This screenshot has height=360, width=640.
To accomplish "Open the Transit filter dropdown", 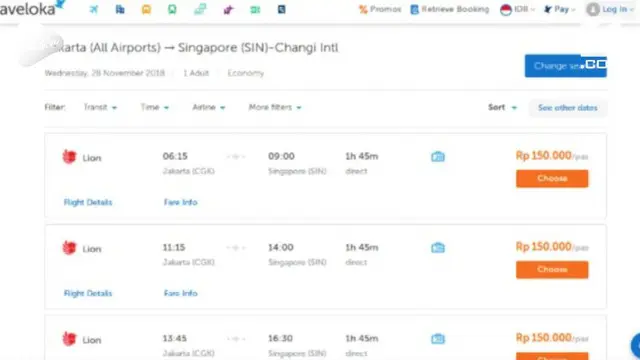I will pyautogui.click(x=100, y=107).
